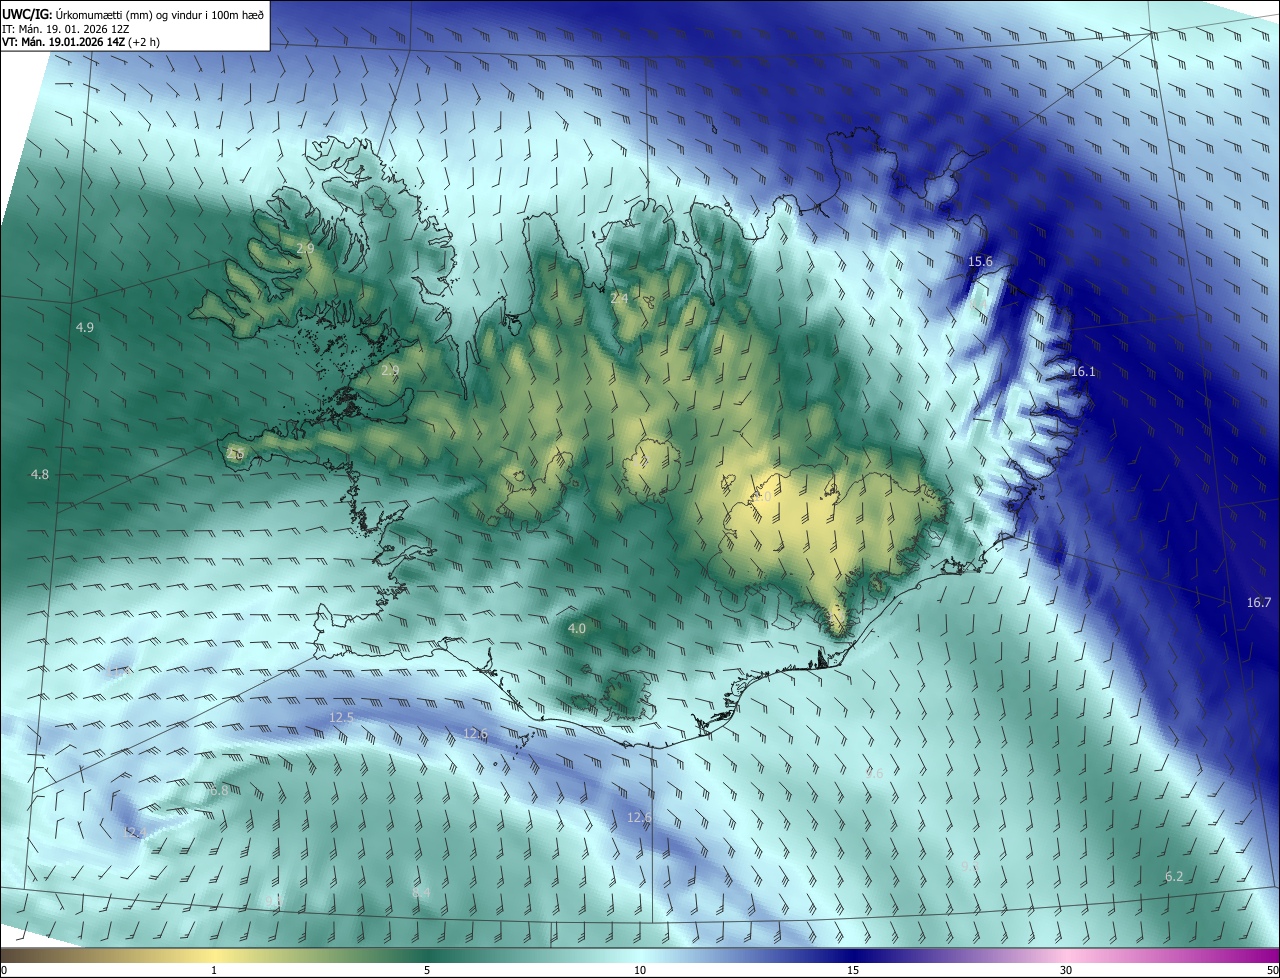Click the colorbar tick label 15
This screenshot has width=1280, height=978.
tap(853, 970)
